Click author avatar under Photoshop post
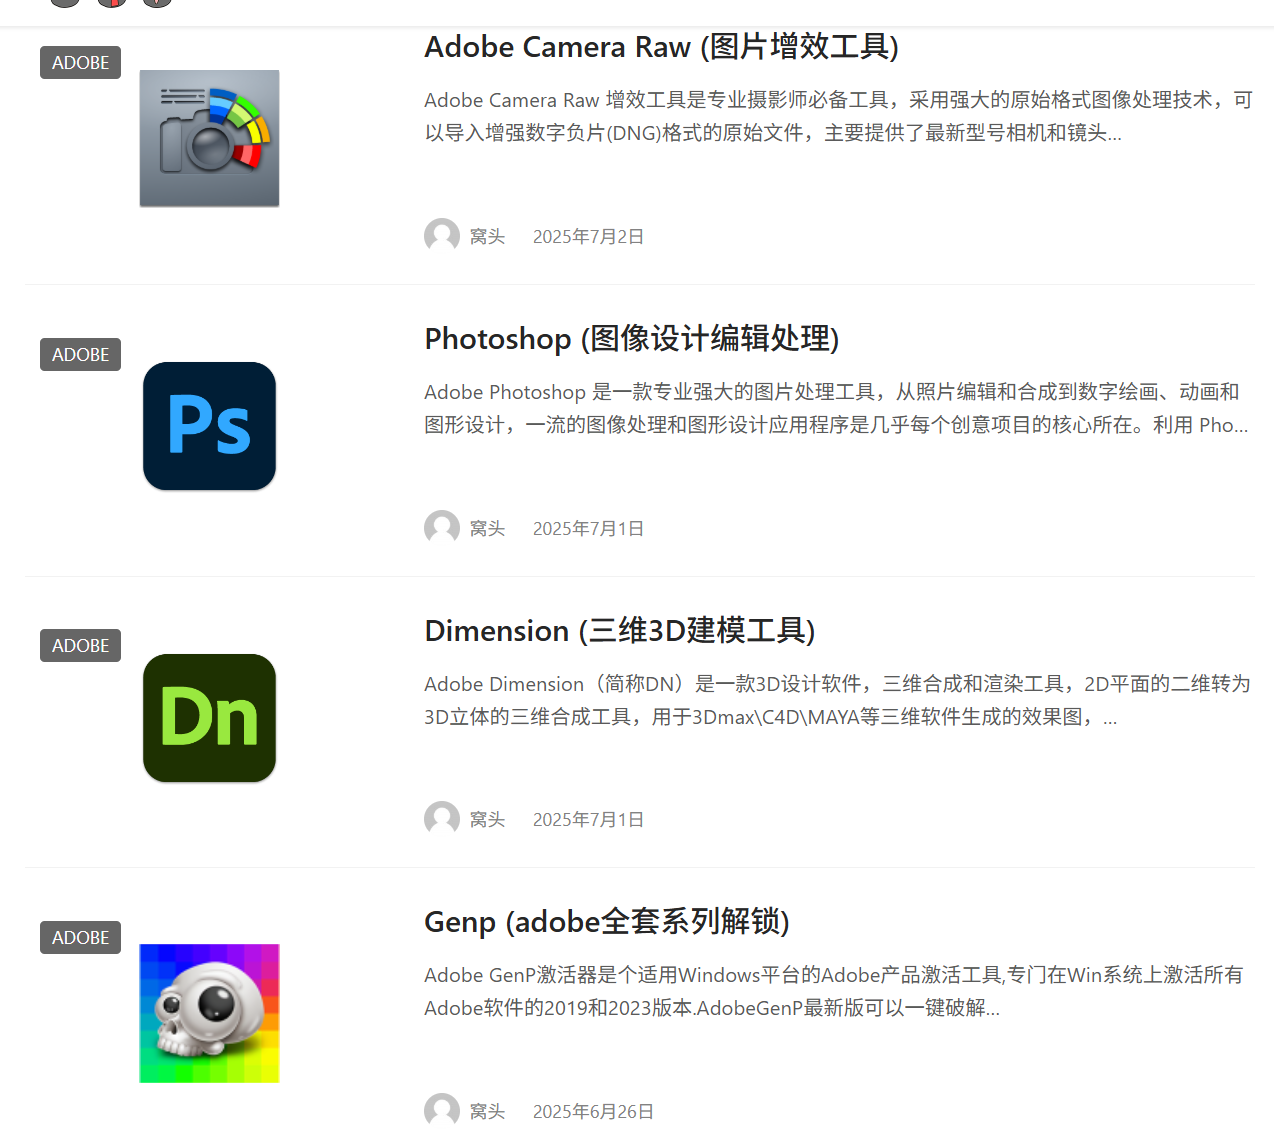 click(x=441, y=528)
